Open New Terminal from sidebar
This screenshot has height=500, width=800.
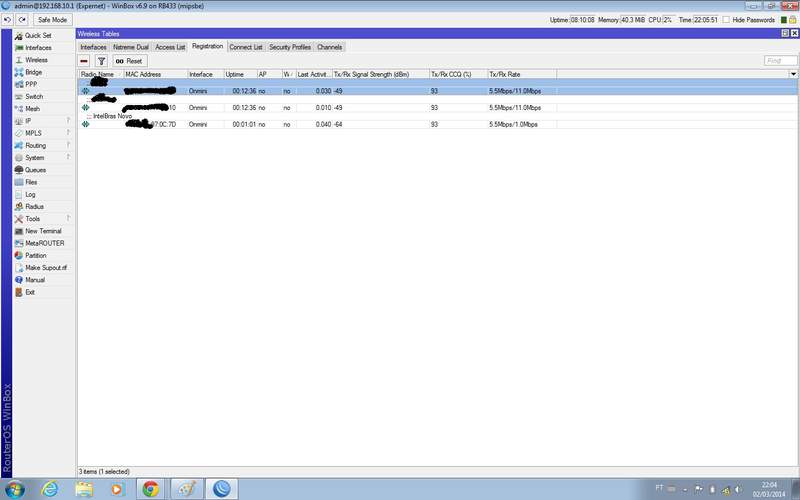(x=43, y=231)
